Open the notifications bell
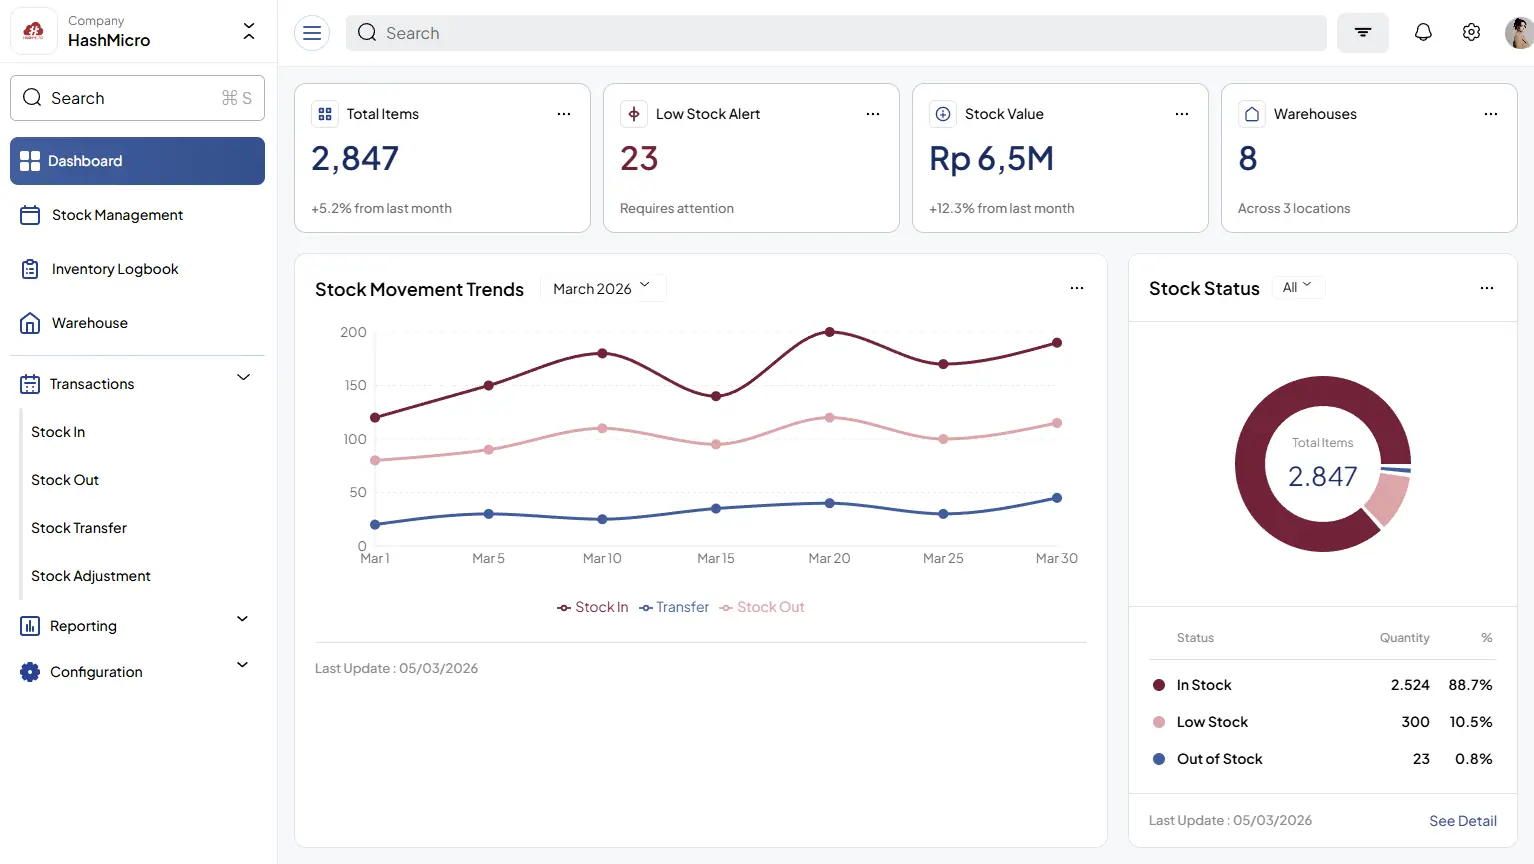Image resolution: width=1534 pixels, height=864 pixels. pyautogui.click(x=1423, y=33)
